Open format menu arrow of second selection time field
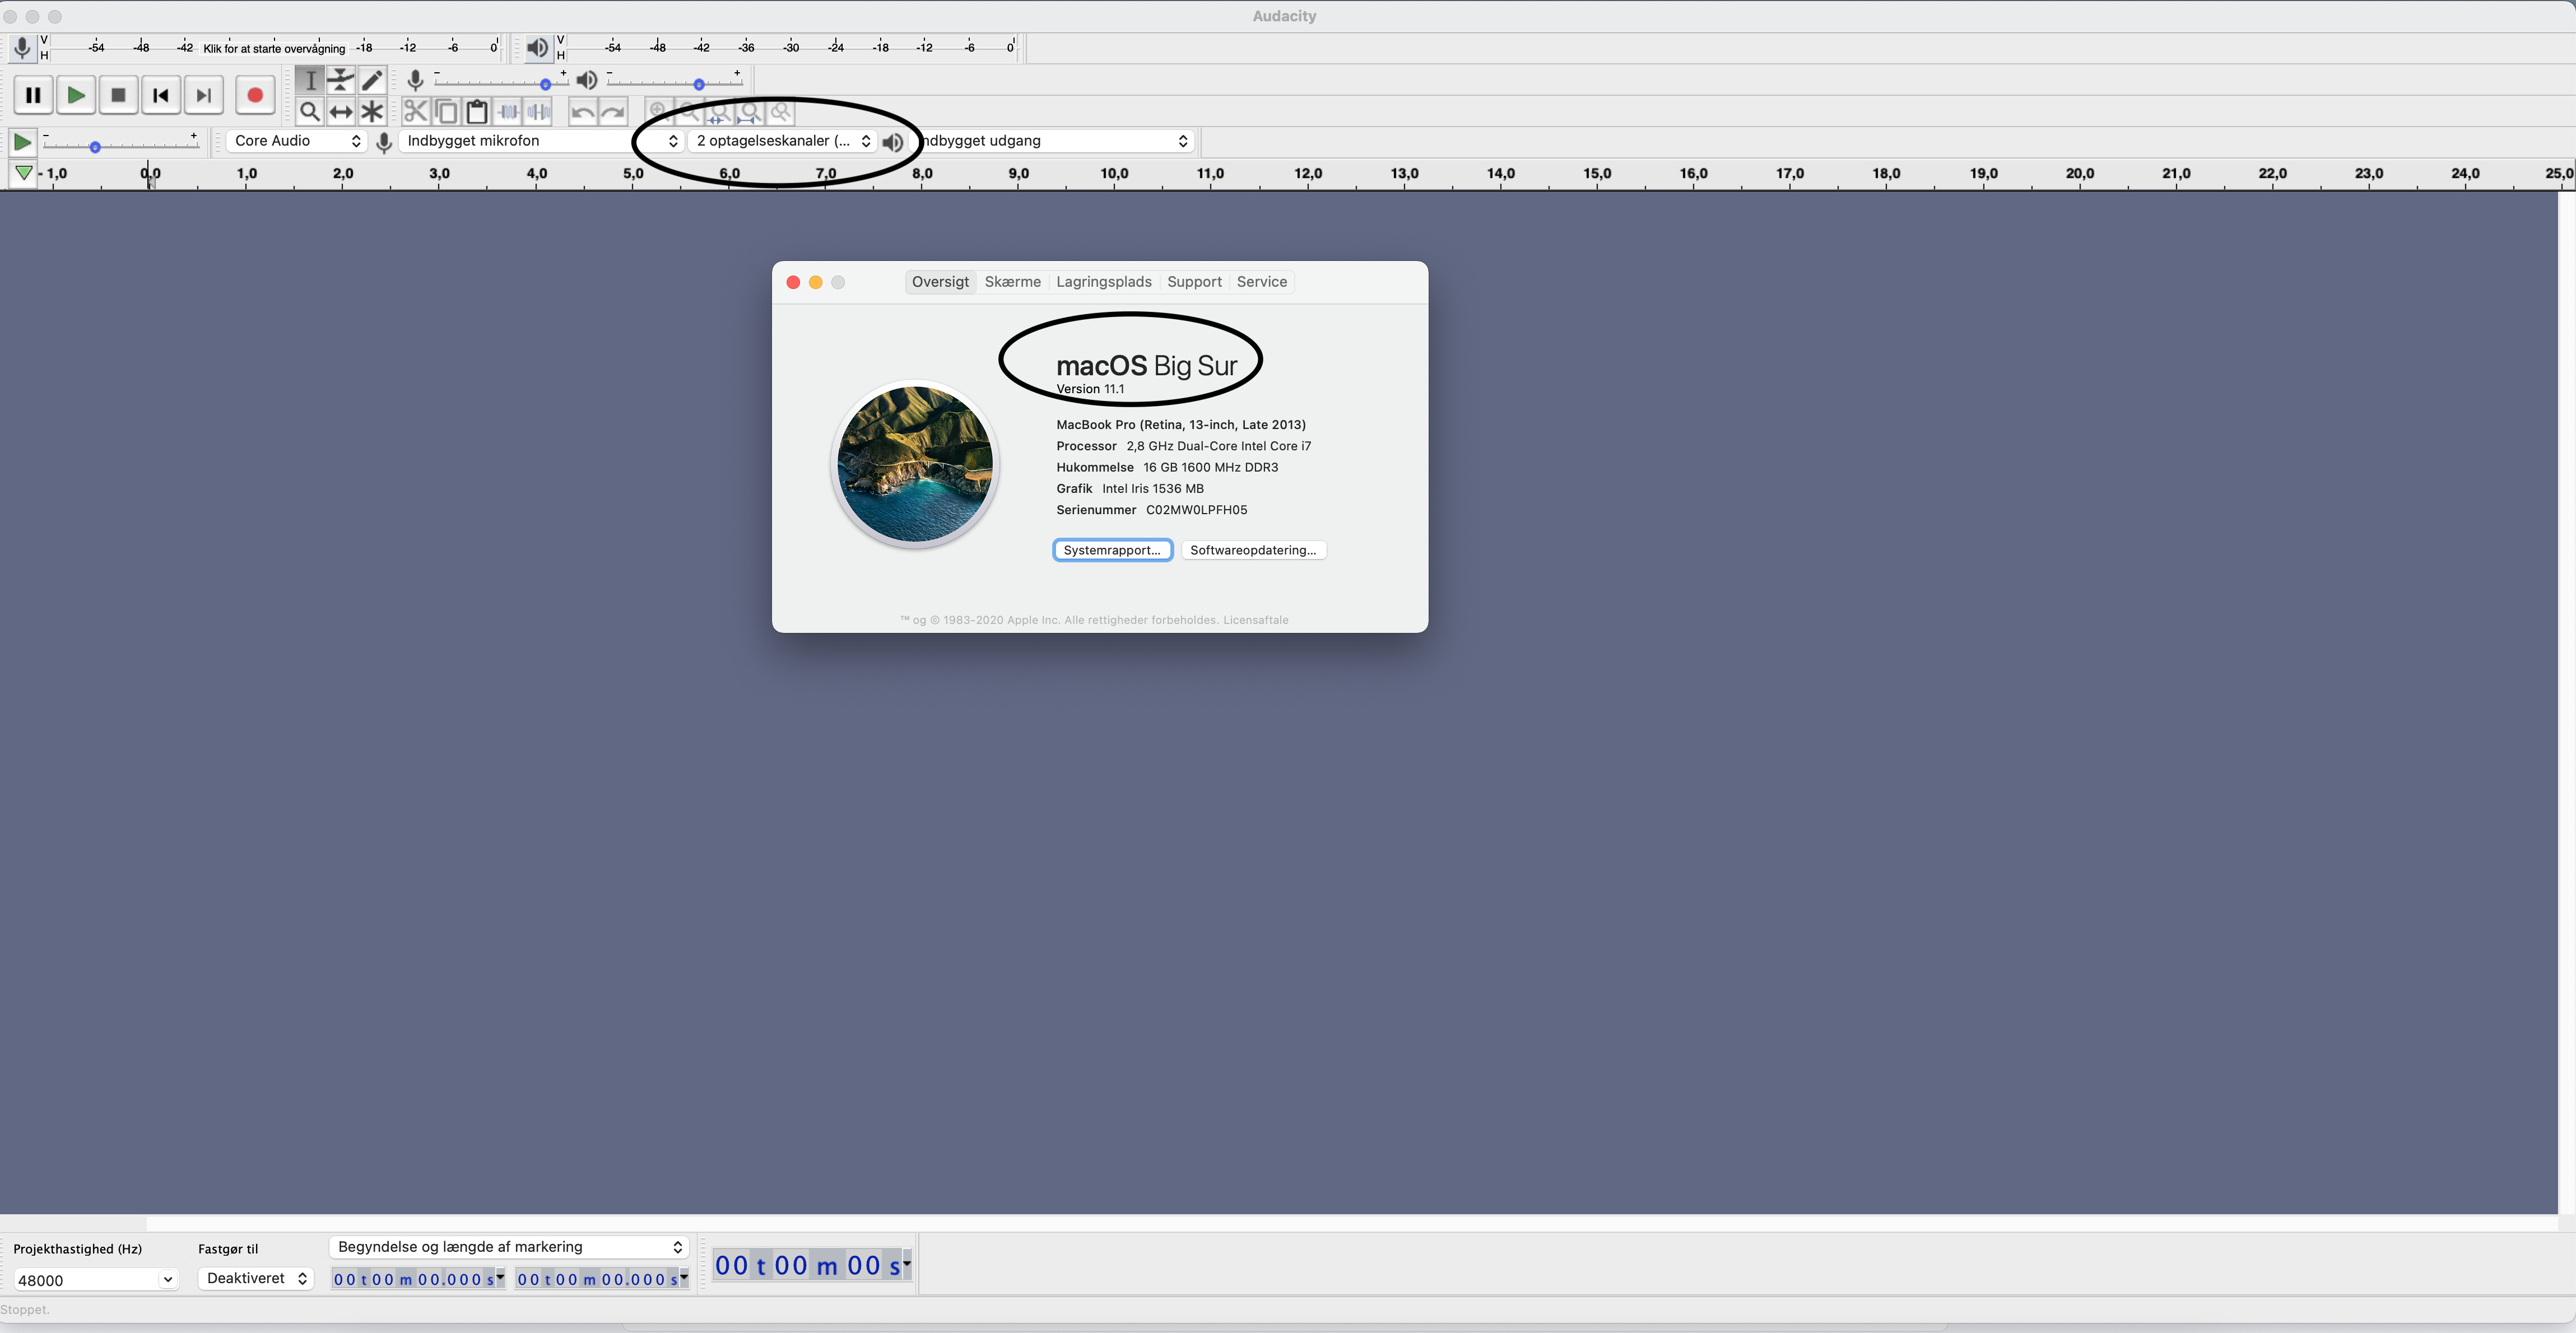Image resolution: width=2576 pixels, height=1333 pixels. point(684,1277)
